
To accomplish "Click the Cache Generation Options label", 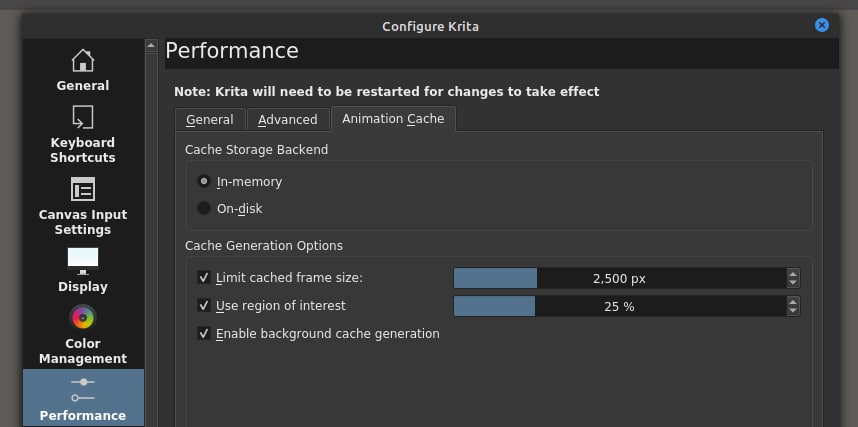I will pos(264,246).
